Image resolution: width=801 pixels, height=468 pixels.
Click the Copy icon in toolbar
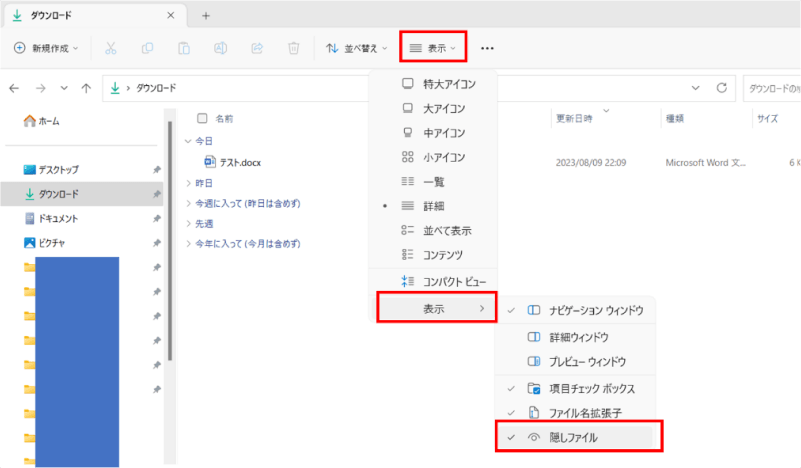(147, 48)
